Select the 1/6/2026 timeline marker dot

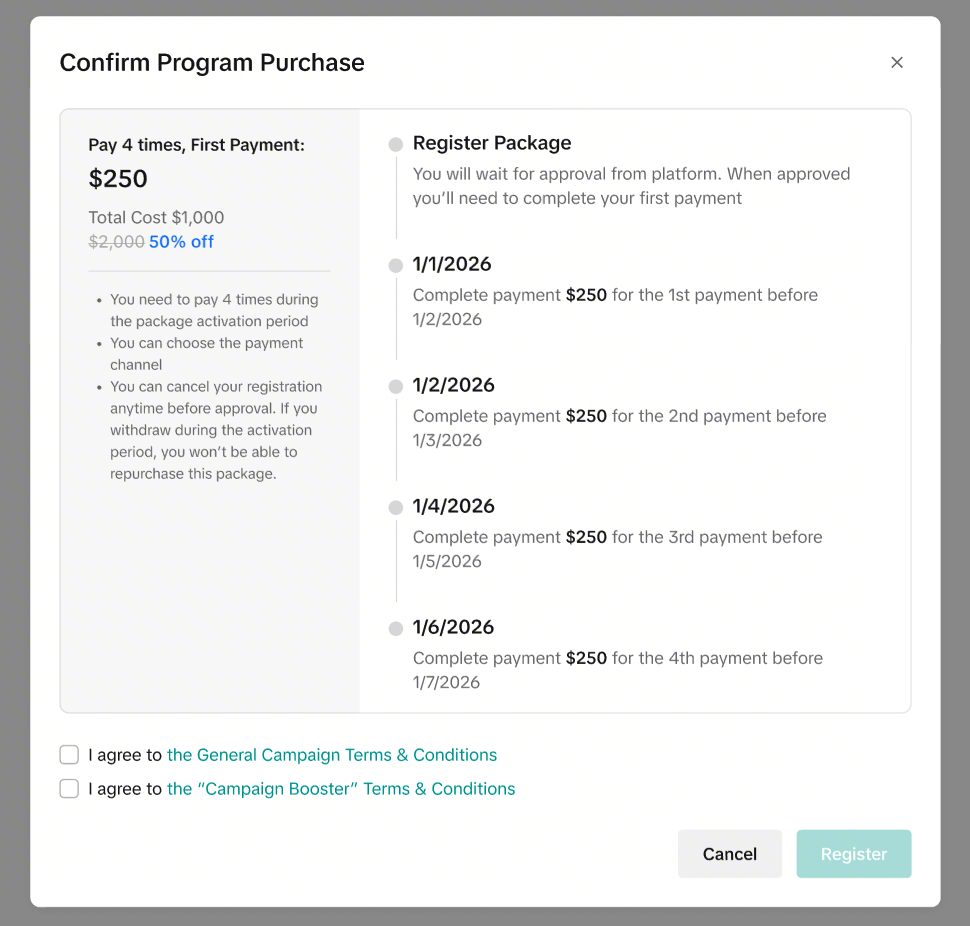tap(396, 628)
